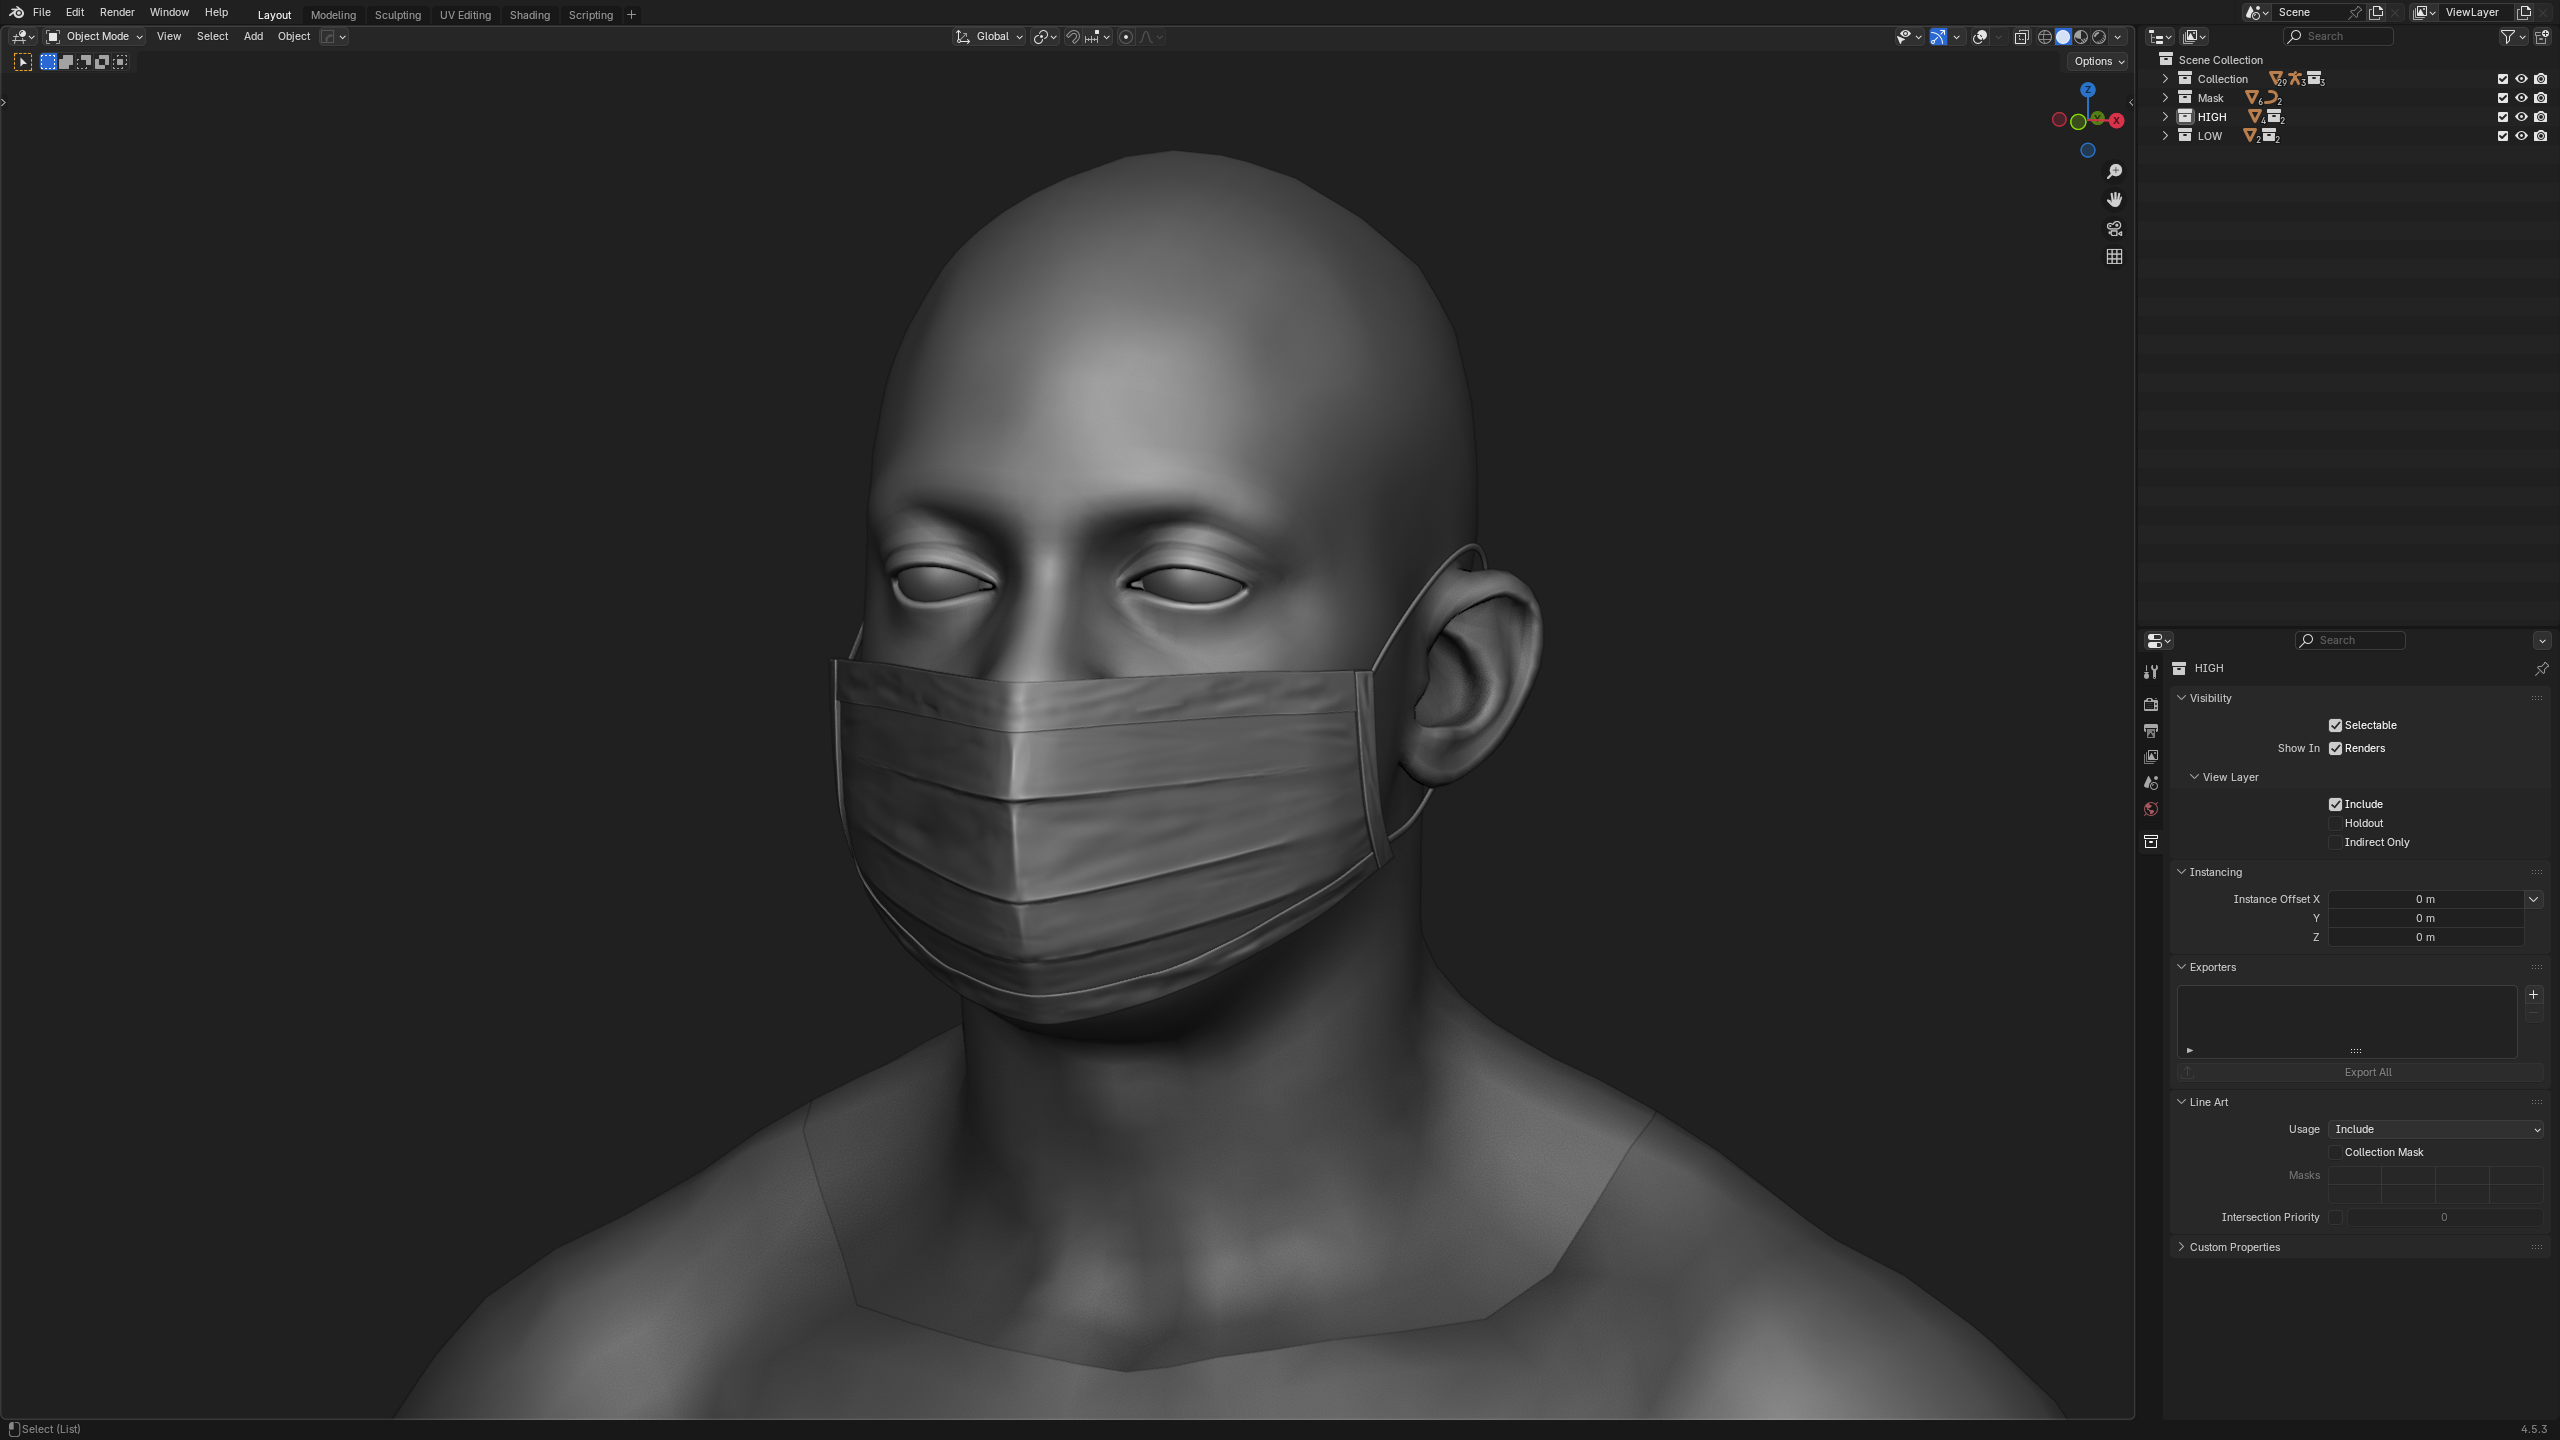Switch orthographic/perspective with grid icon

click(x=2114, y=257)
